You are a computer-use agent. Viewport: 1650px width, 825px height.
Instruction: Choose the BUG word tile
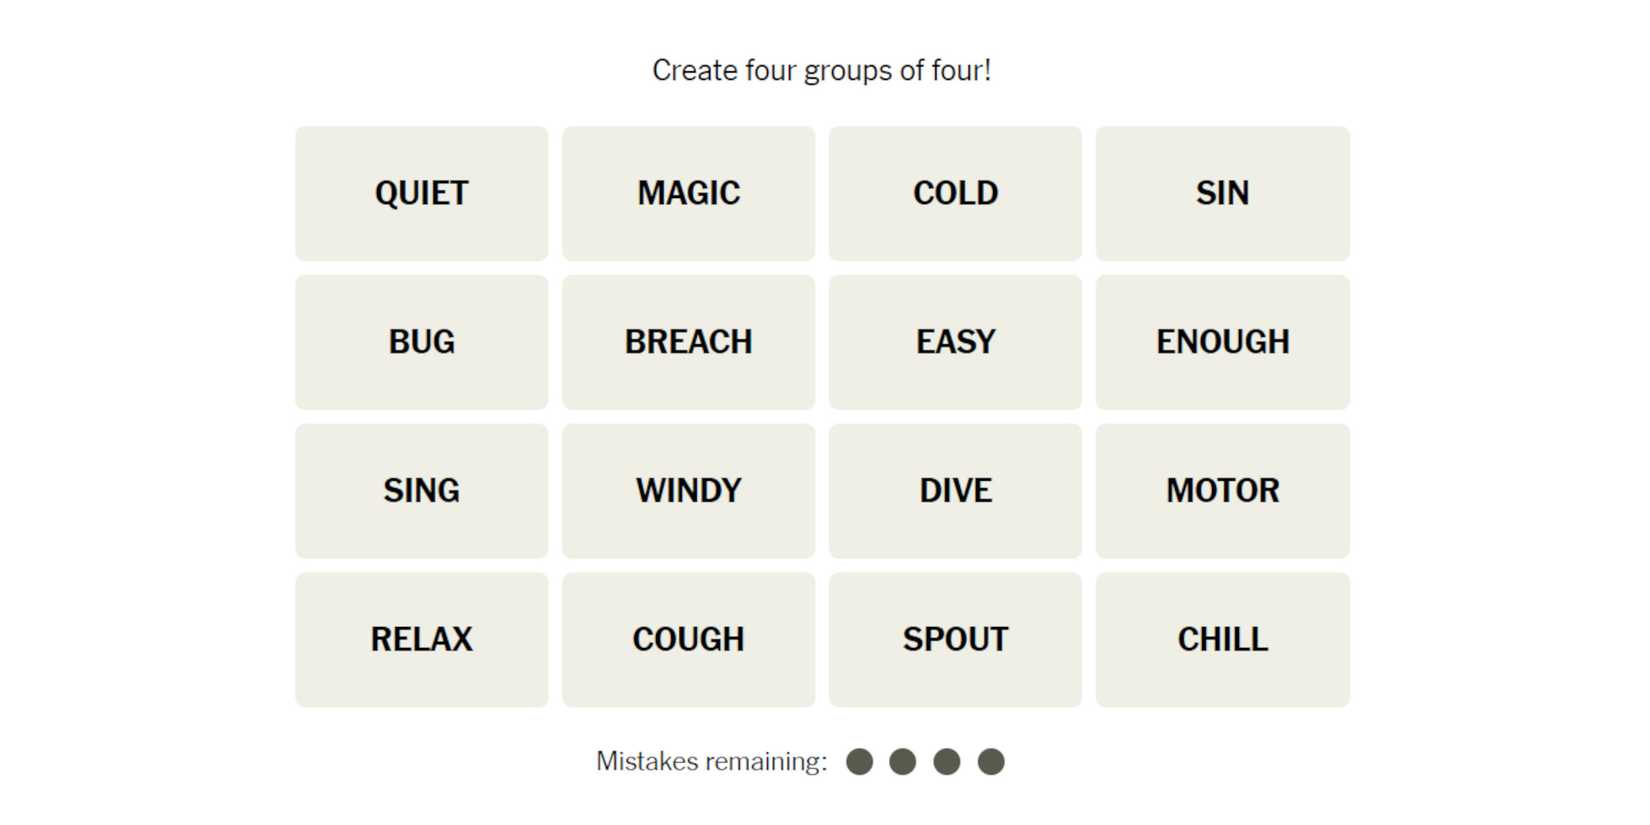point(421,342)
